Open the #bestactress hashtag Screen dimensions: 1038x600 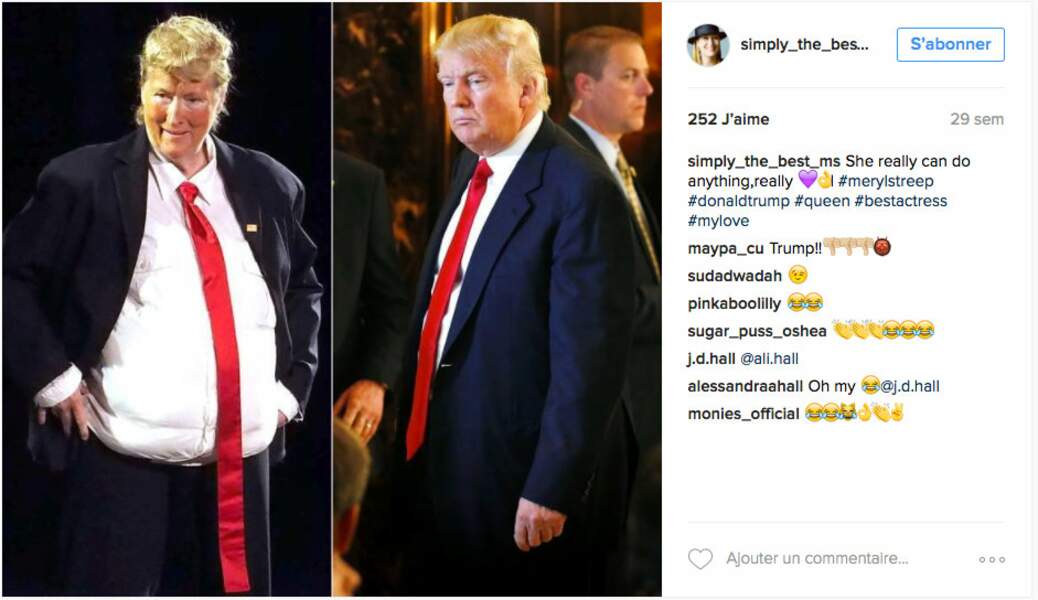[900, 201]
